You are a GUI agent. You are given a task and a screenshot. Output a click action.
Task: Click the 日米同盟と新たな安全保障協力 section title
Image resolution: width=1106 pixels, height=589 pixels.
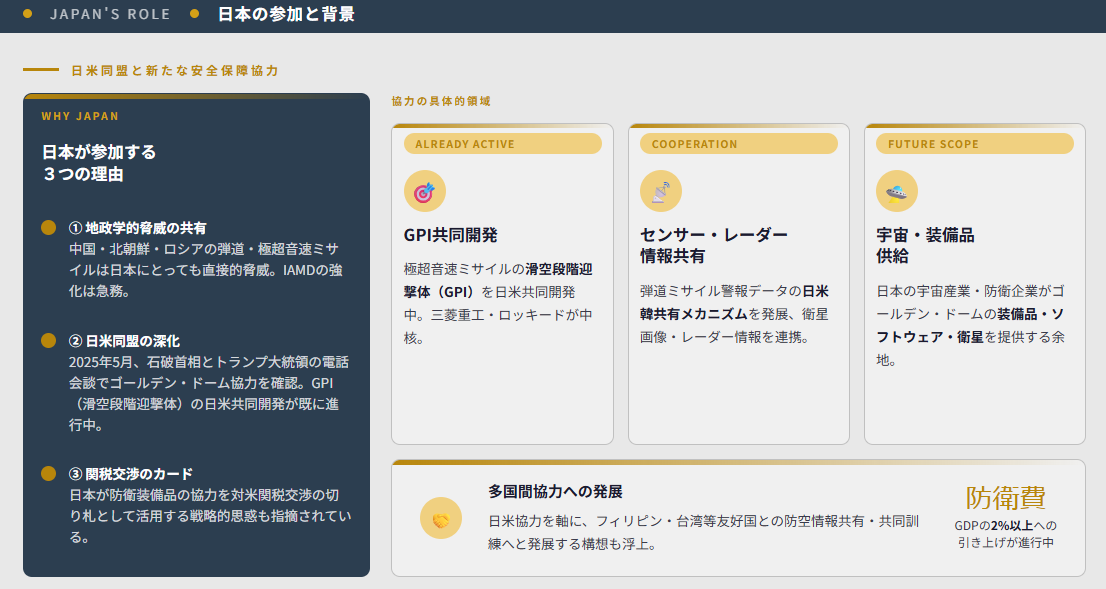pos(175,71)
